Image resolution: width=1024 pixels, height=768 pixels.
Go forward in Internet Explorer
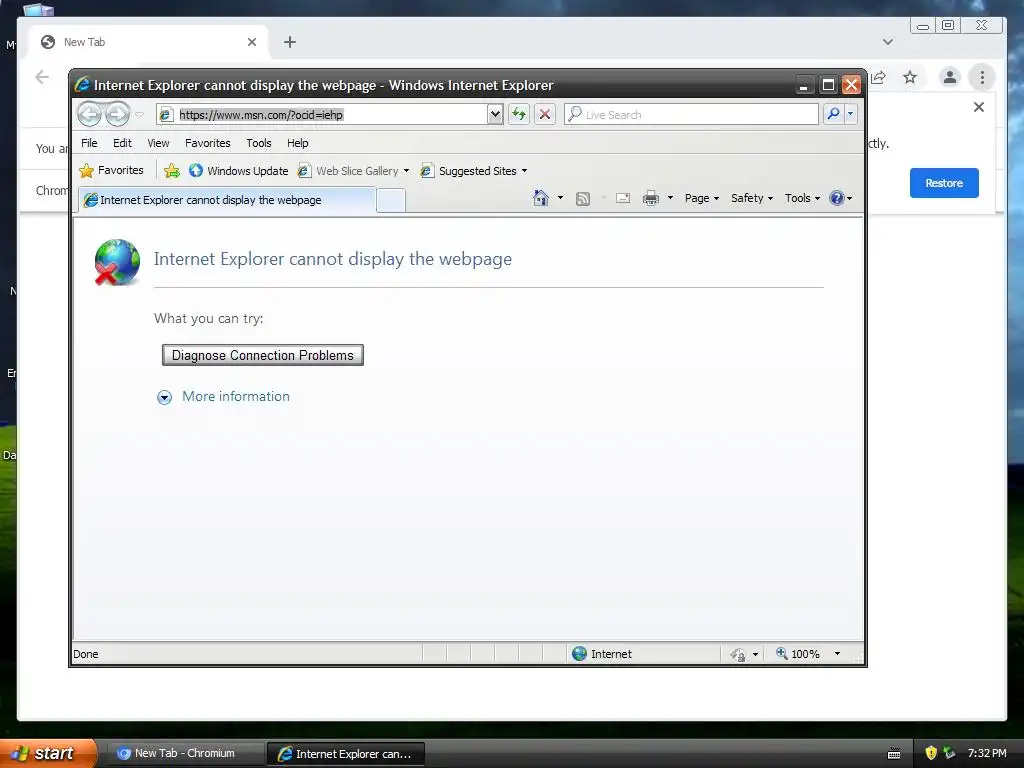(x=118, y=114)
